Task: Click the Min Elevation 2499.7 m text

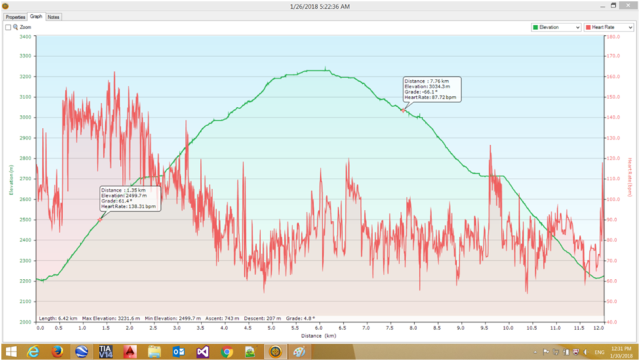Action: point(173,318)
